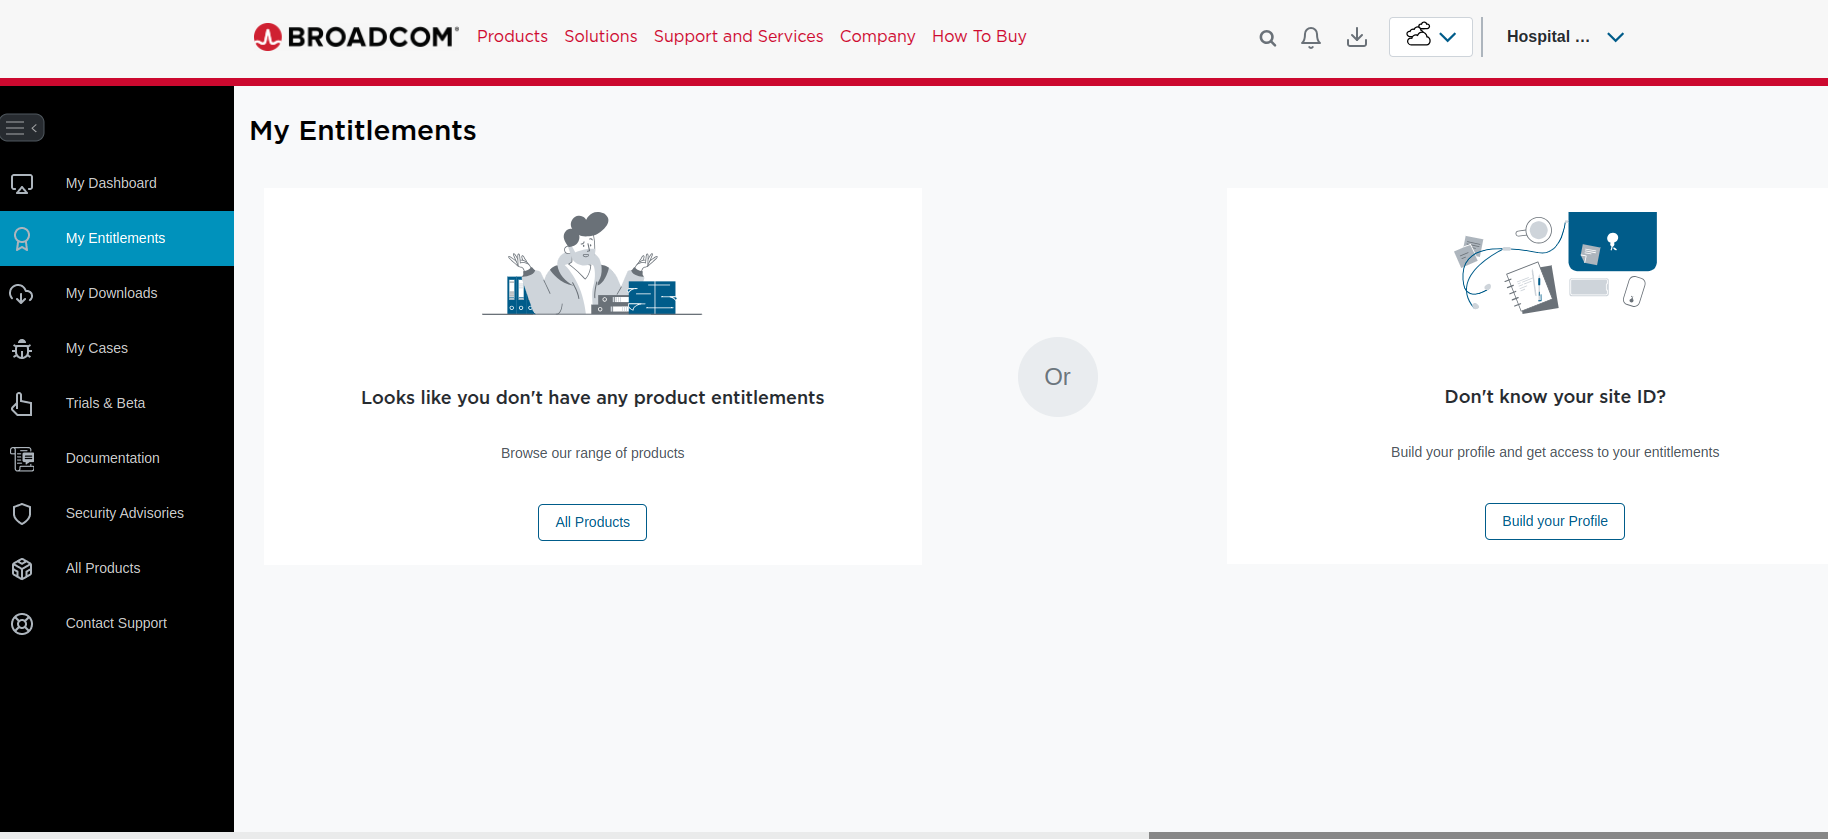Open notifications bell icon
Screen dimensions: 1828x839
pos(1311,38)
